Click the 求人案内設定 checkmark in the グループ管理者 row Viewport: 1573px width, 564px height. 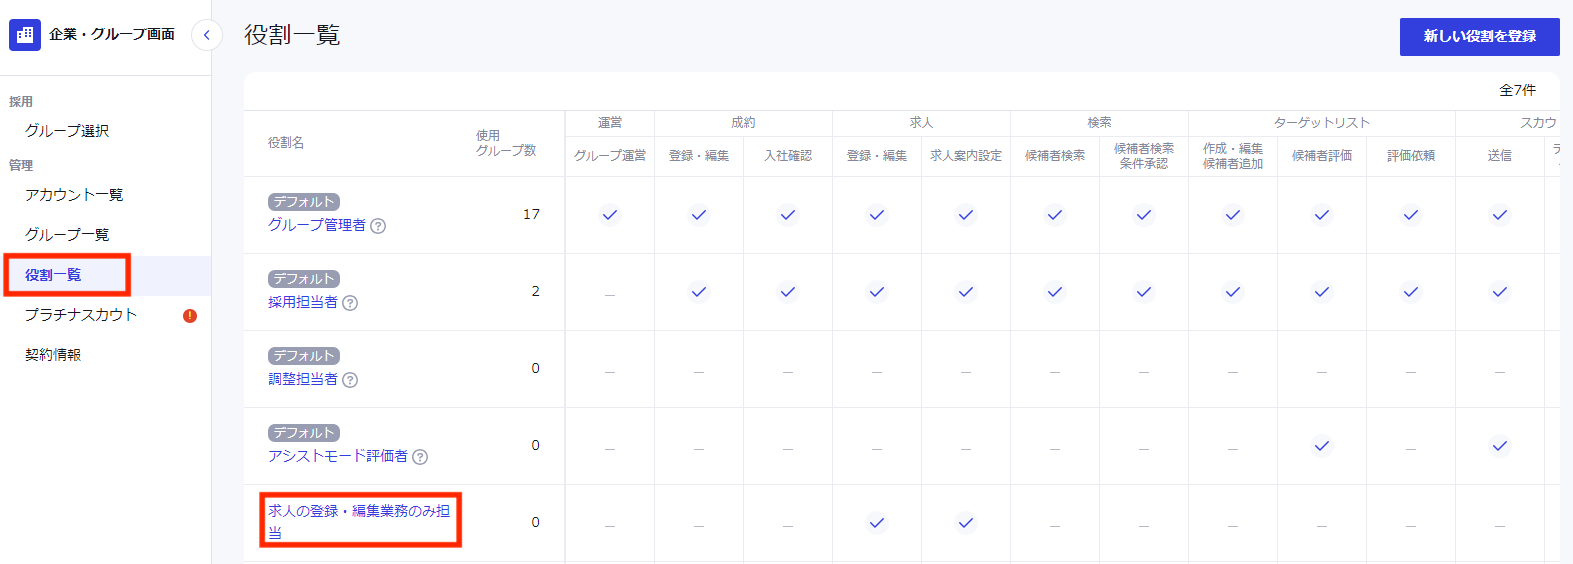pyautogui.click(x=966, y=214)
